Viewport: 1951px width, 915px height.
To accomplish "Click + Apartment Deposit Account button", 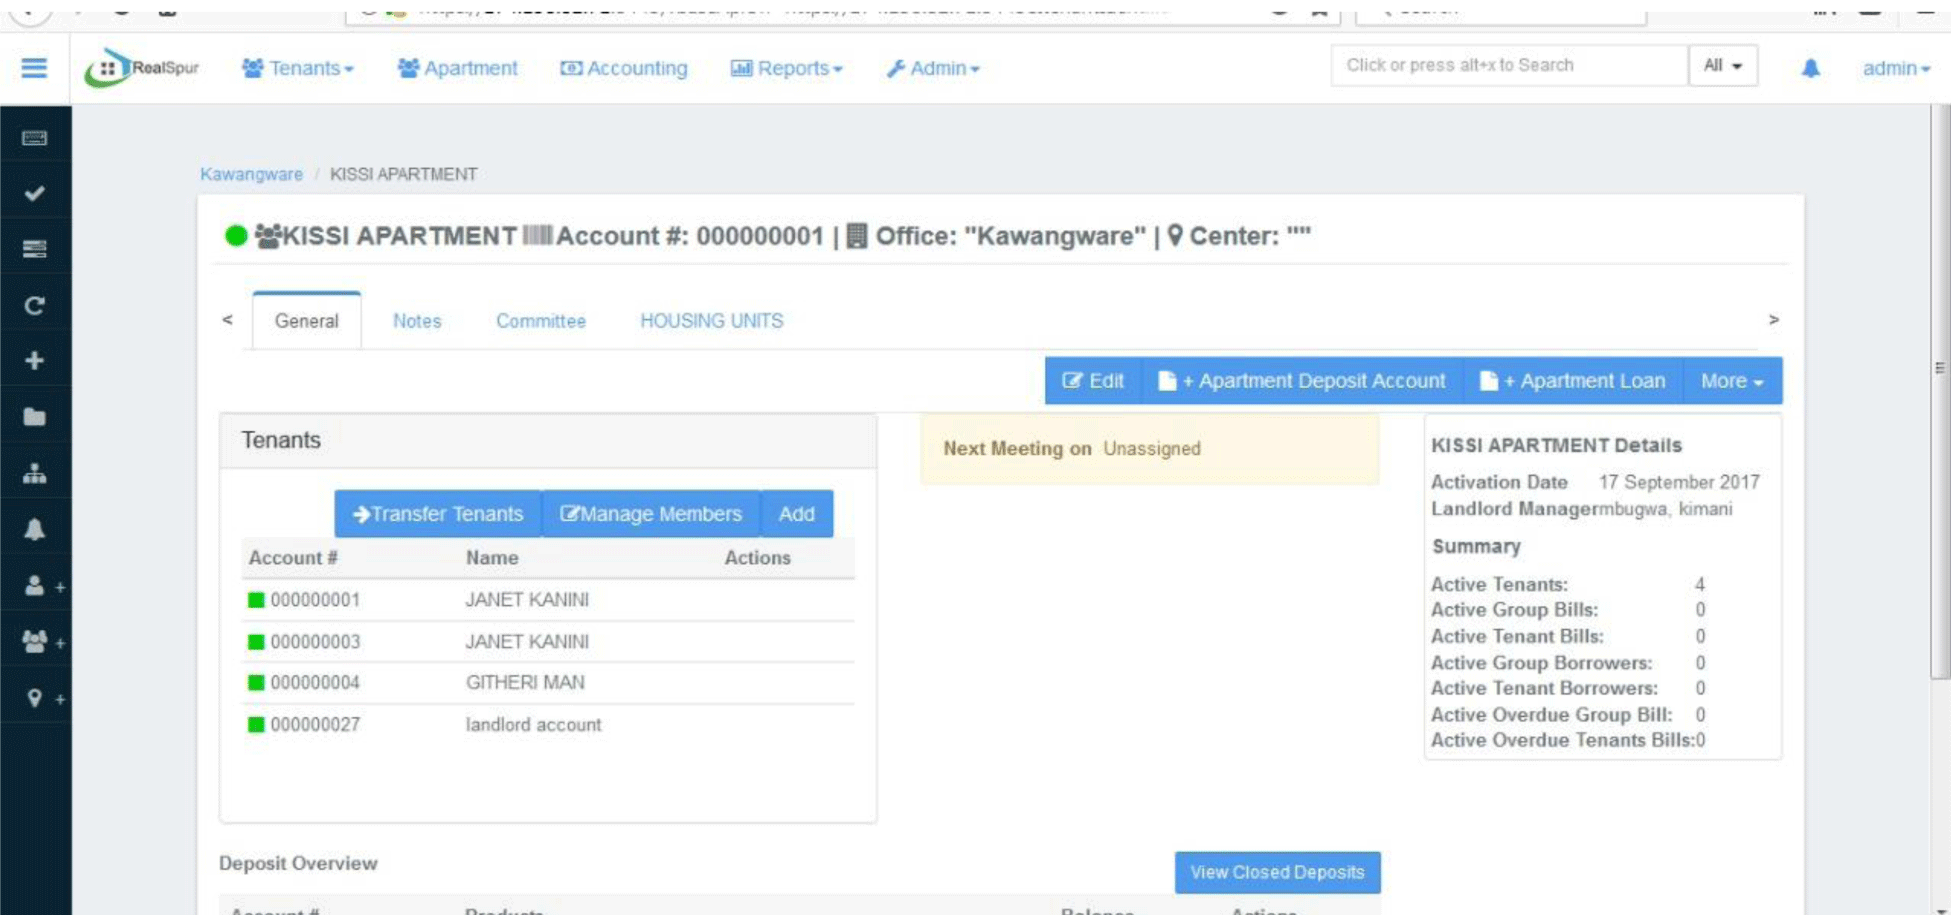I will [1301, 381].
